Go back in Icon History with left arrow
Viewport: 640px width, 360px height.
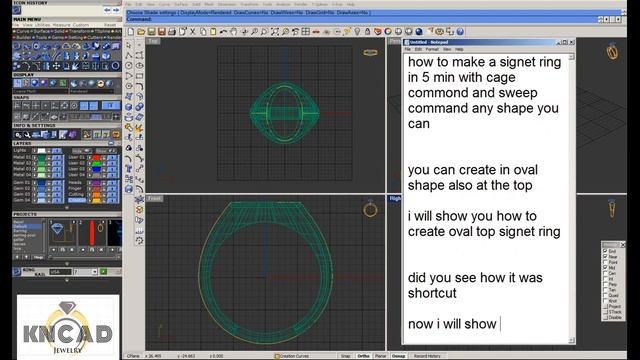(107, 10)
